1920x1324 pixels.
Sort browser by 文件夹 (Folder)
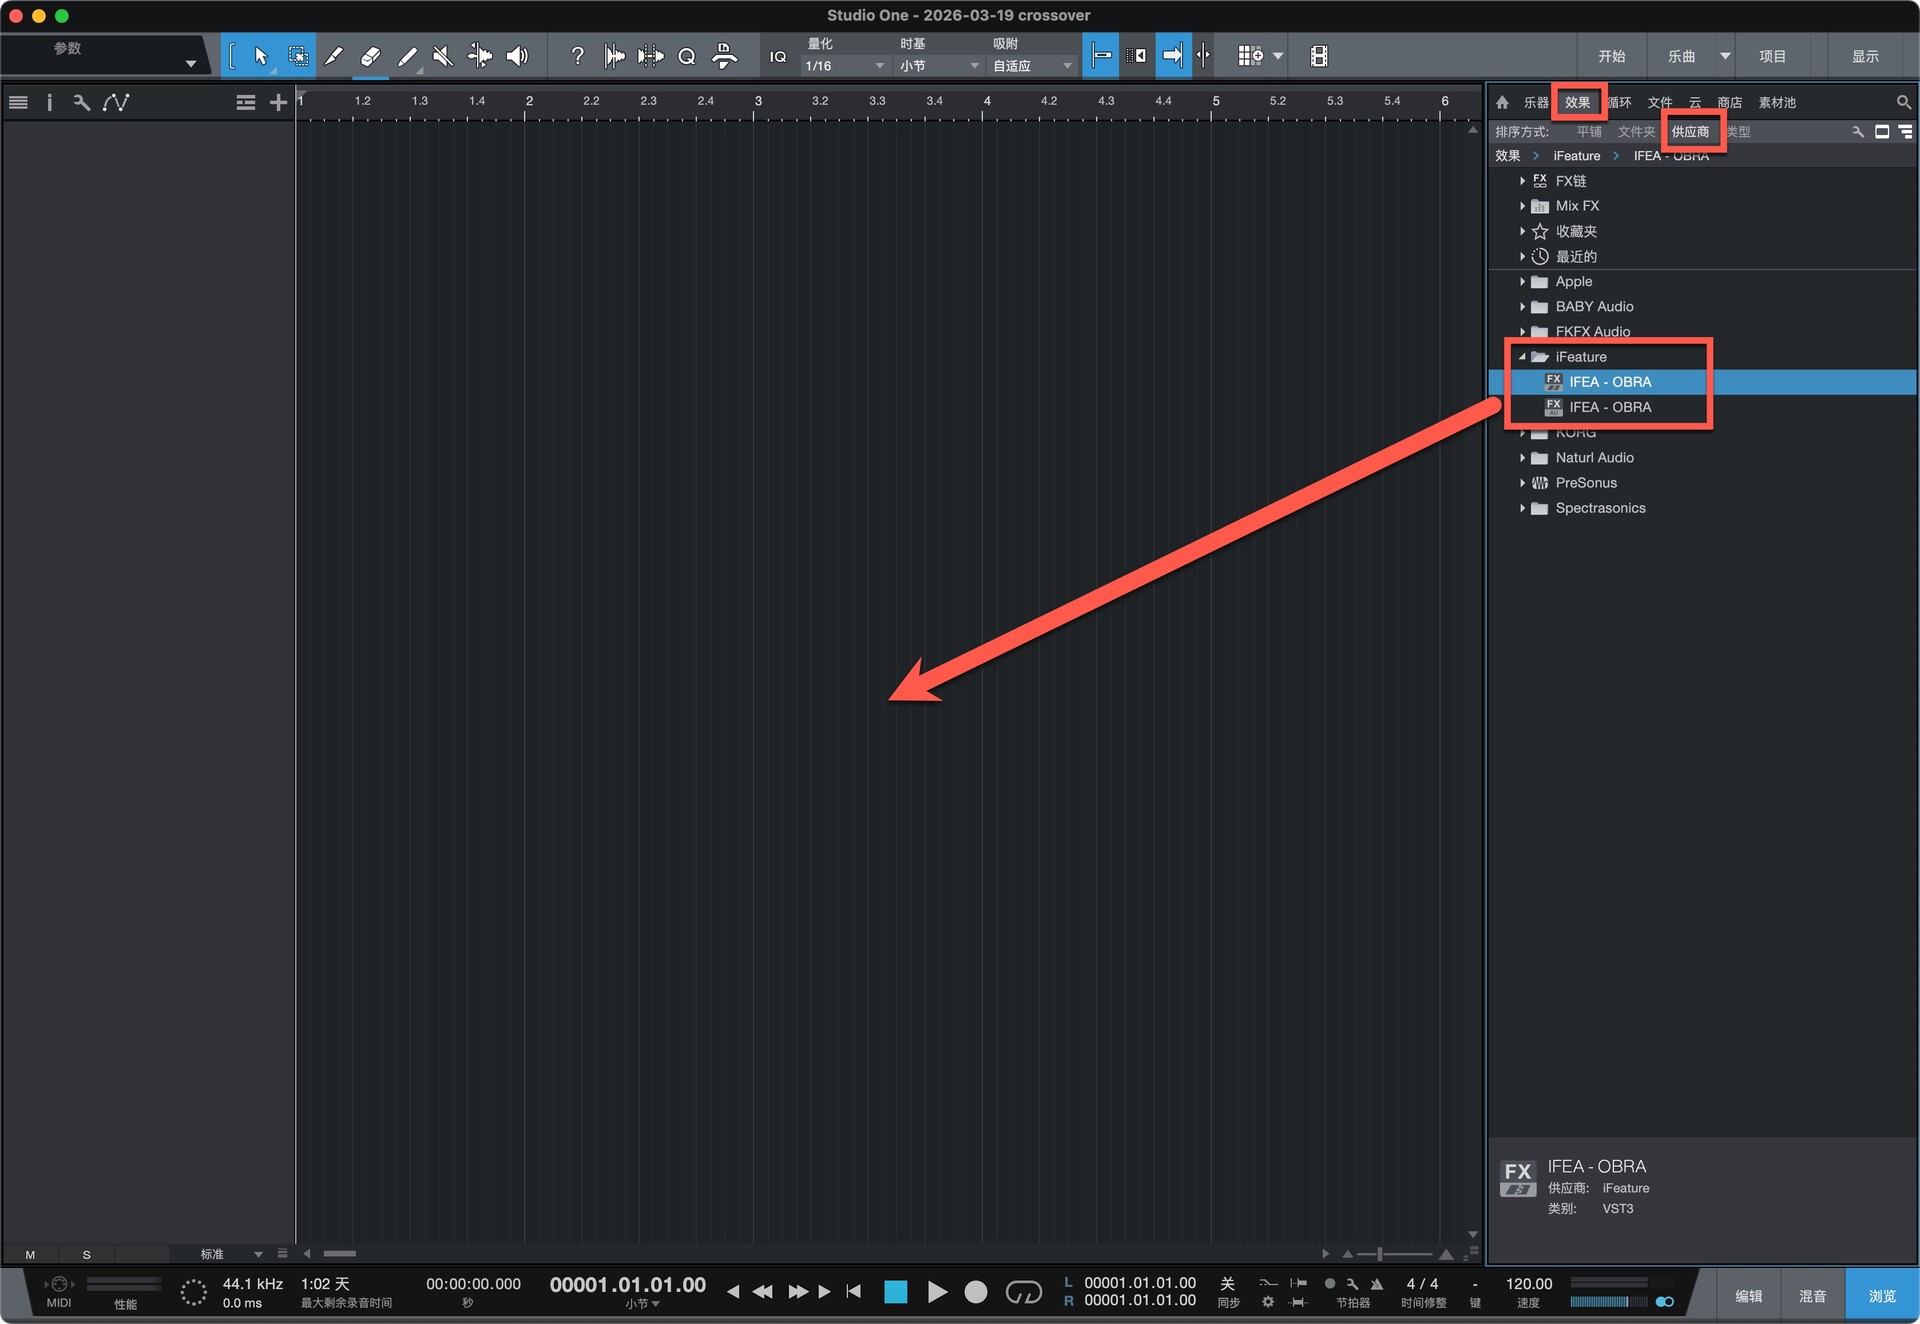[x=1635, y=132]
